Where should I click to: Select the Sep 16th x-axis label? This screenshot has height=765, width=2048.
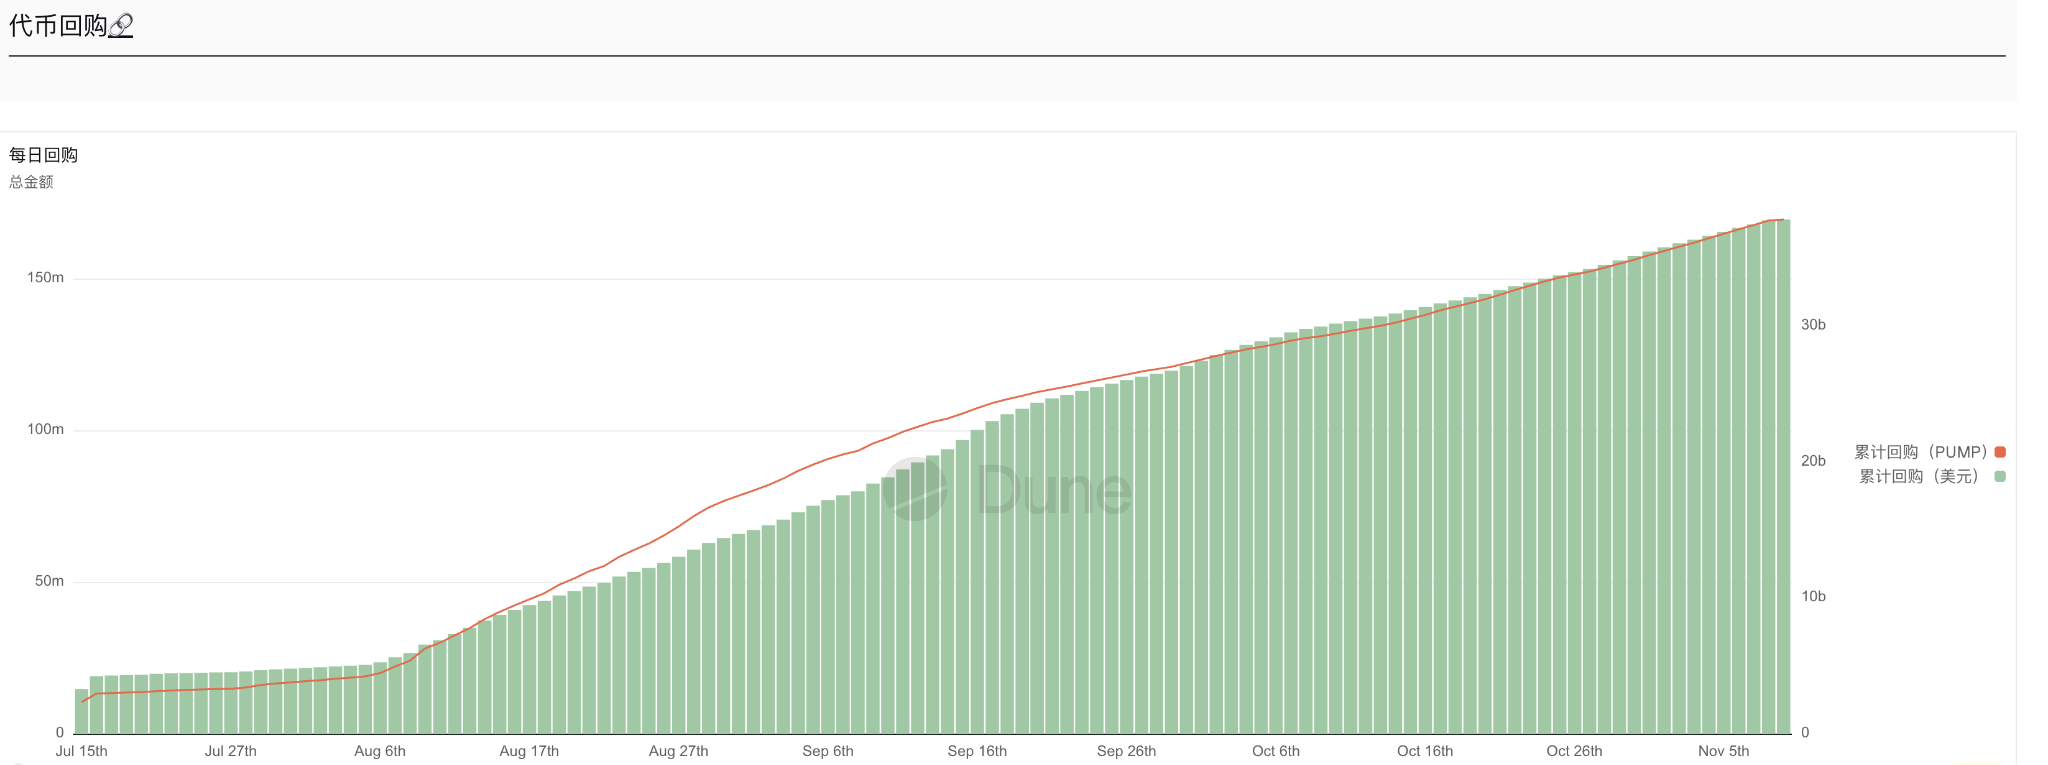click(977, 751)
